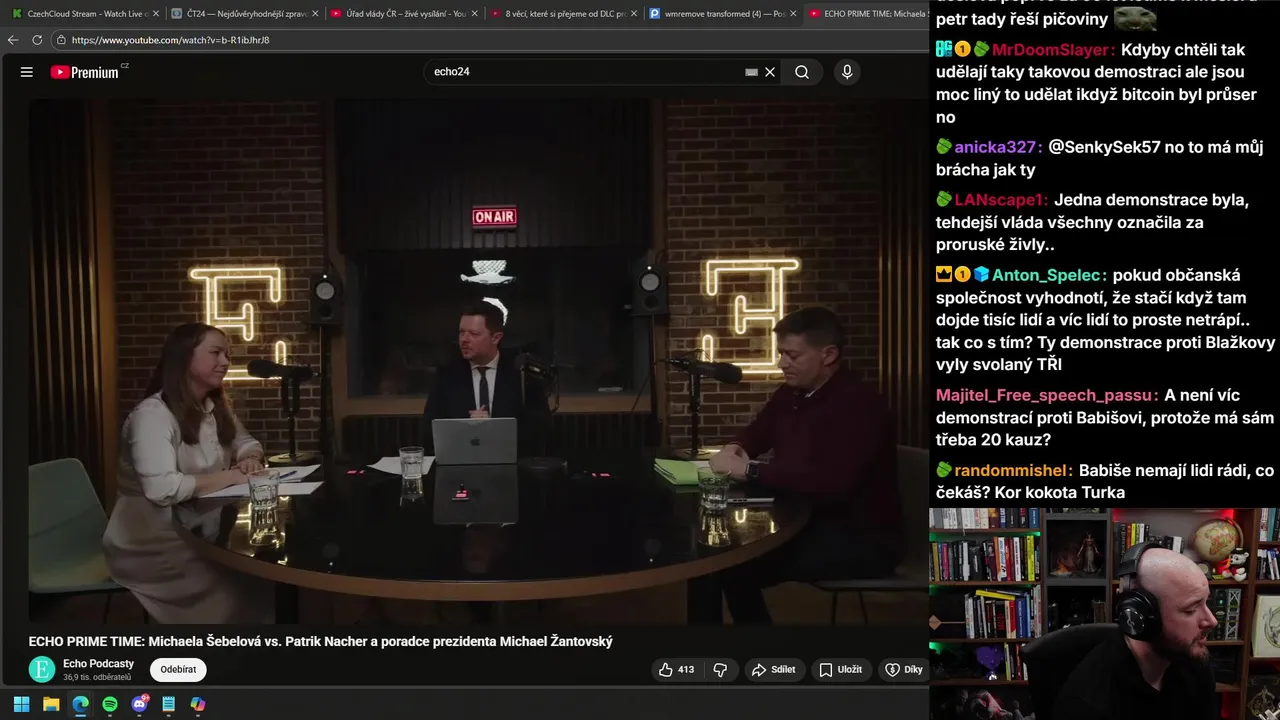Click the streamer webcam overlay
Image resolution: width=1280 pixels, height=720 pixels.
(x=1104, y=613)
